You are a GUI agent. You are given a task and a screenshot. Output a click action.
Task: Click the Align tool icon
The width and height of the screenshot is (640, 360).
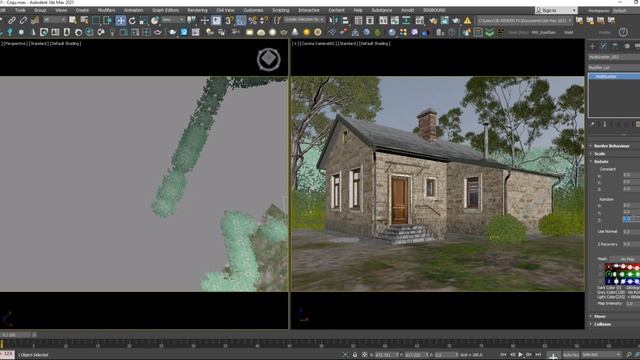click(345, 20)
